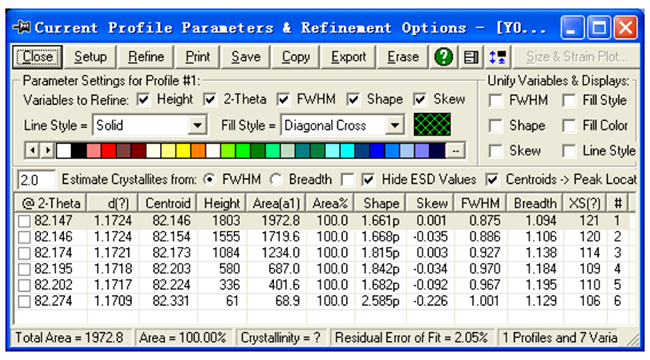Enable unify Line Style checkbox

coord(569,151)
